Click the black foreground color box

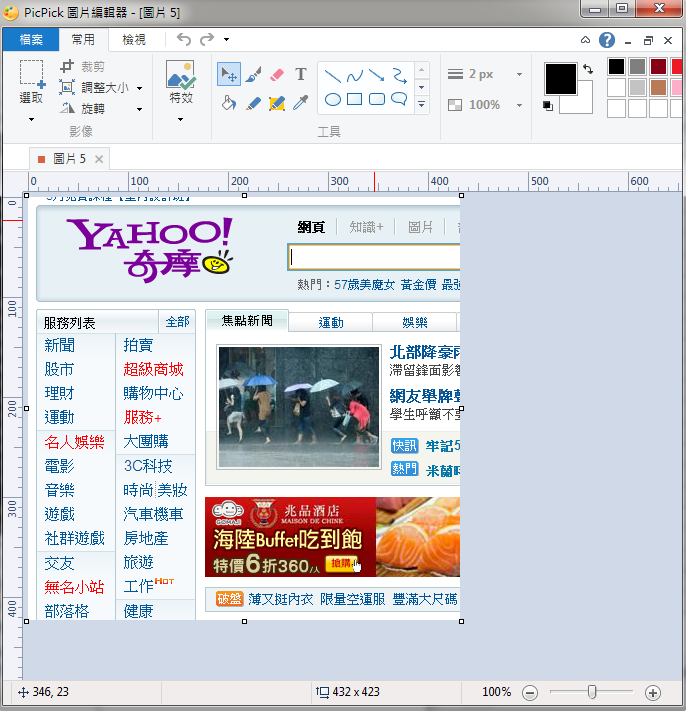click(561, 79)
